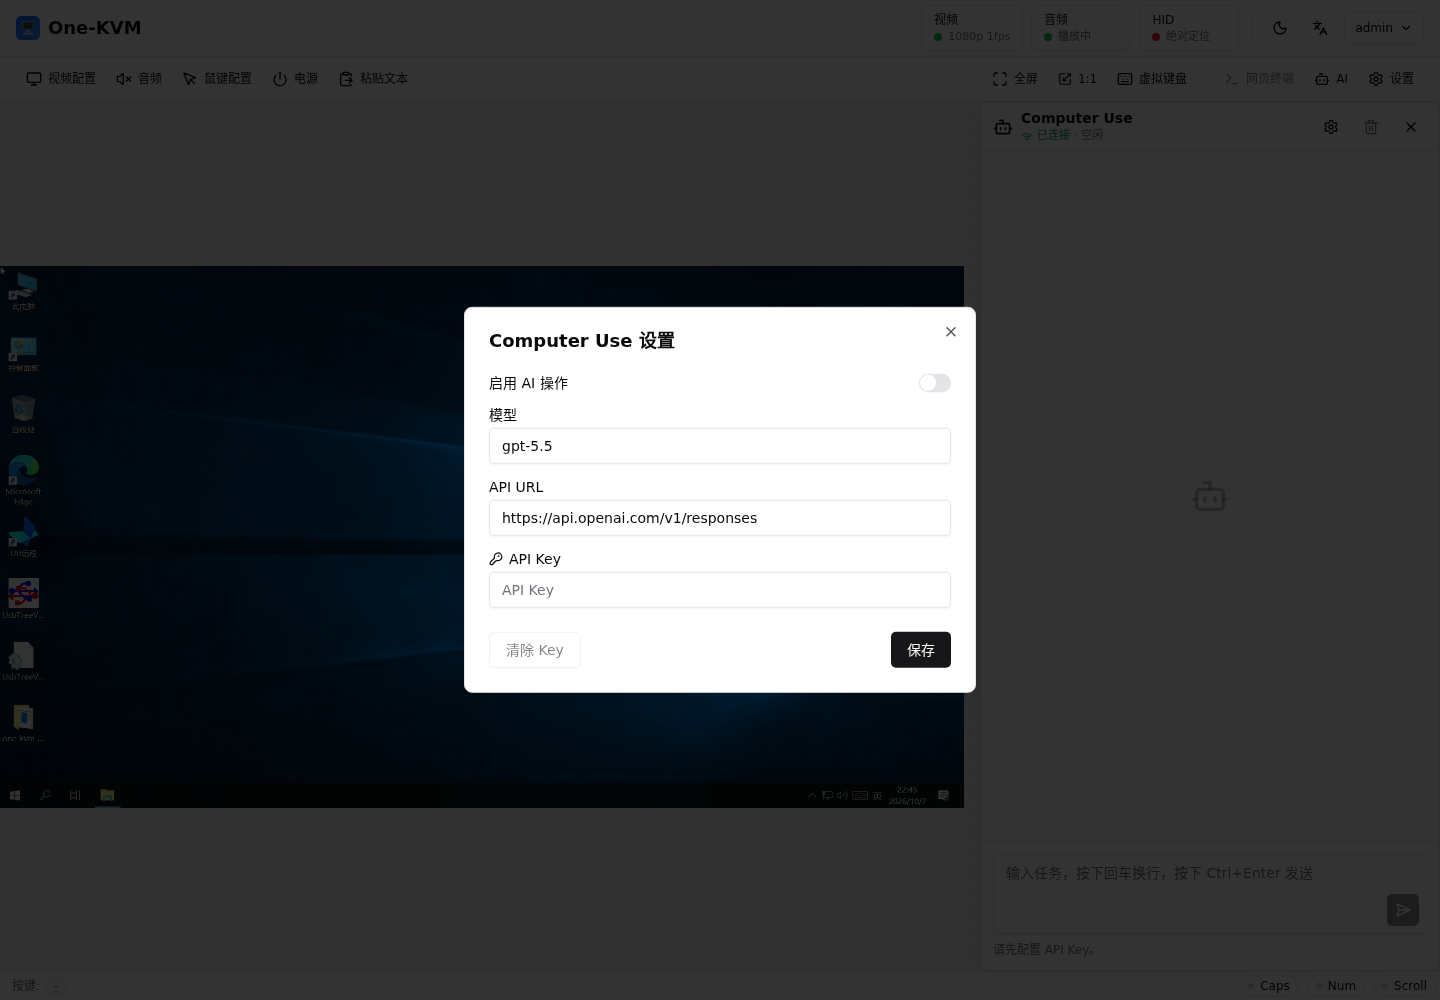The height and width of the screenshot is (1000, 1440).
Task: Open the 粘贴文本 clipboard tool
Action: click(x=373, y=78)
